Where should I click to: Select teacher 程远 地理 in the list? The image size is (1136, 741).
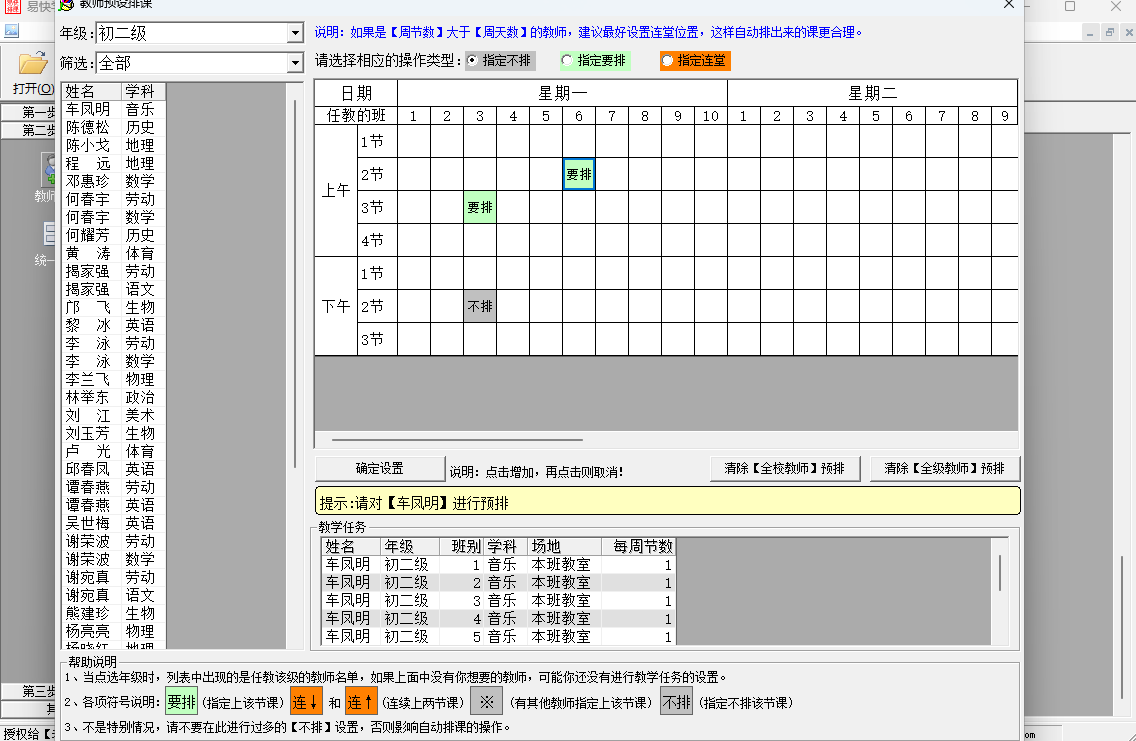click(114, 164)
